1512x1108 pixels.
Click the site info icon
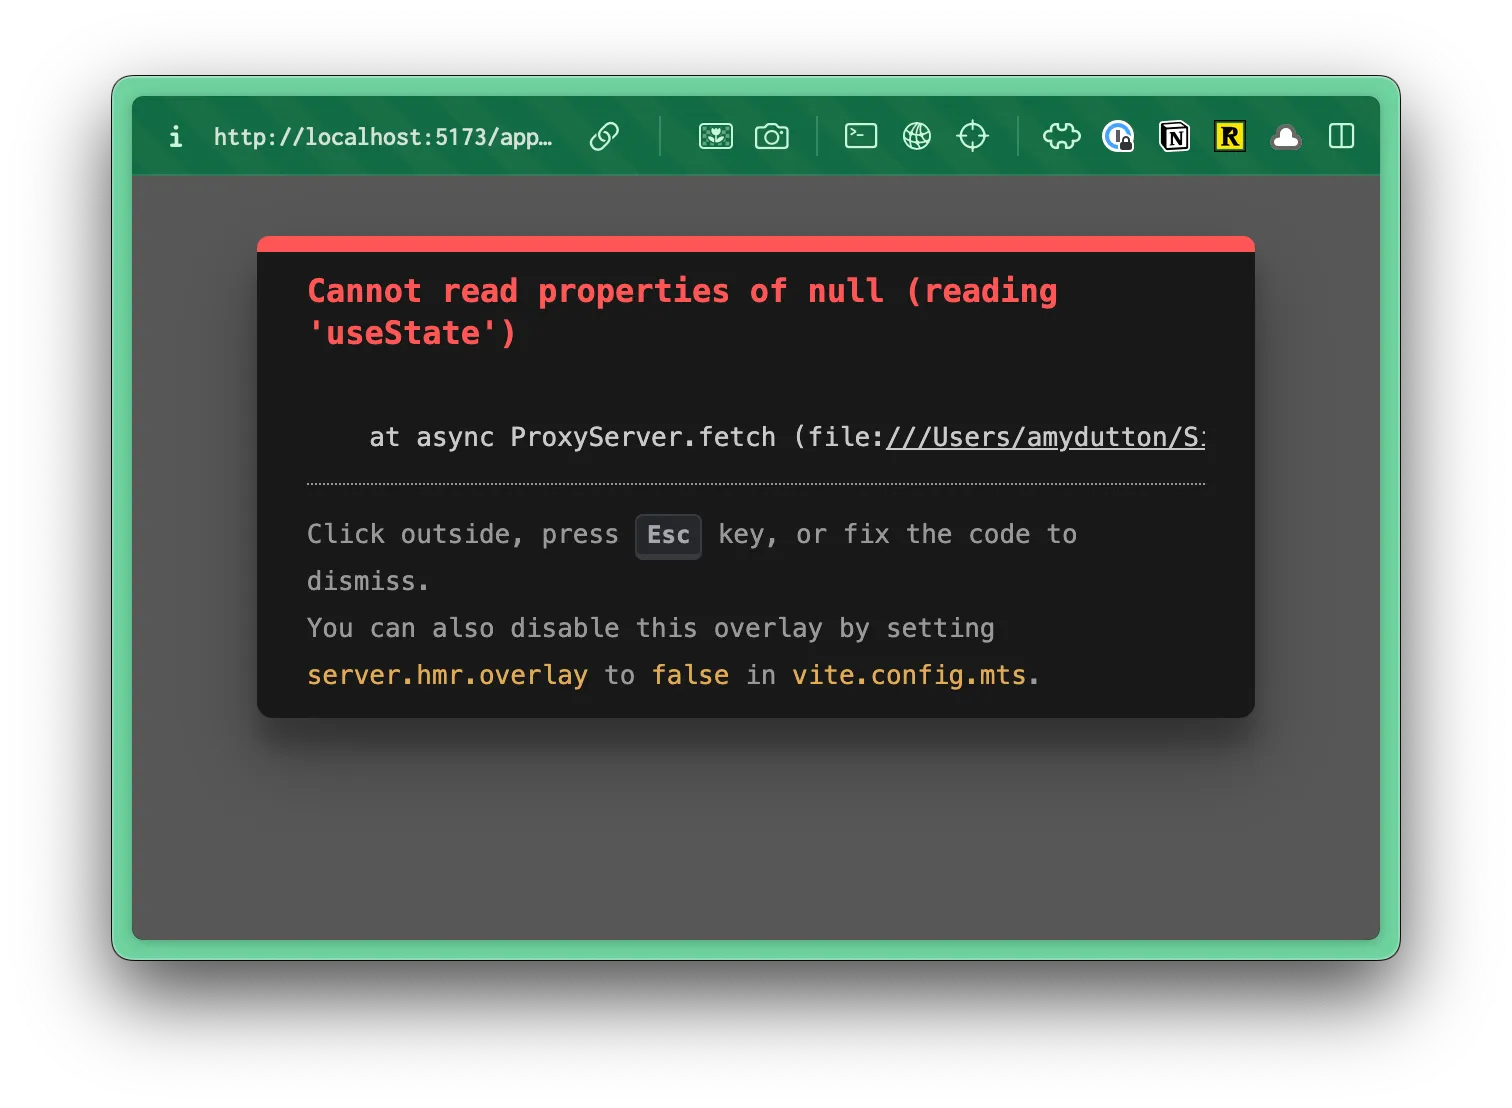point(176,136)
